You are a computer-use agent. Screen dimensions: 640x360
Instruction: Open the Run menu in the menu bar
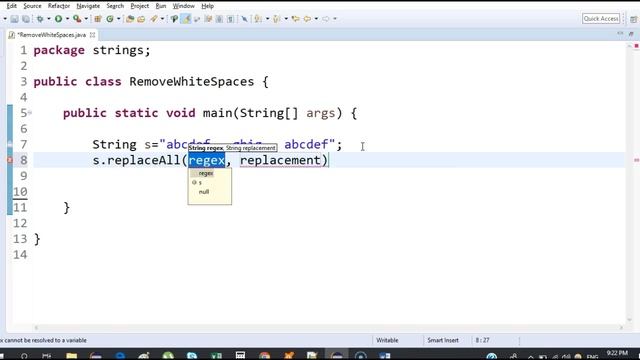tap(161, 6)
